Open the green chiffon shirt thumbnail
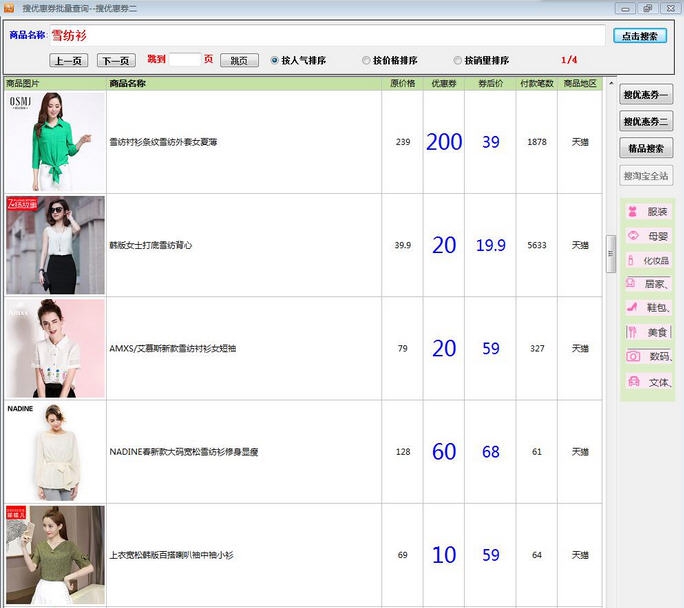Viewport: 684px width, 608px height. coord(55,142)
